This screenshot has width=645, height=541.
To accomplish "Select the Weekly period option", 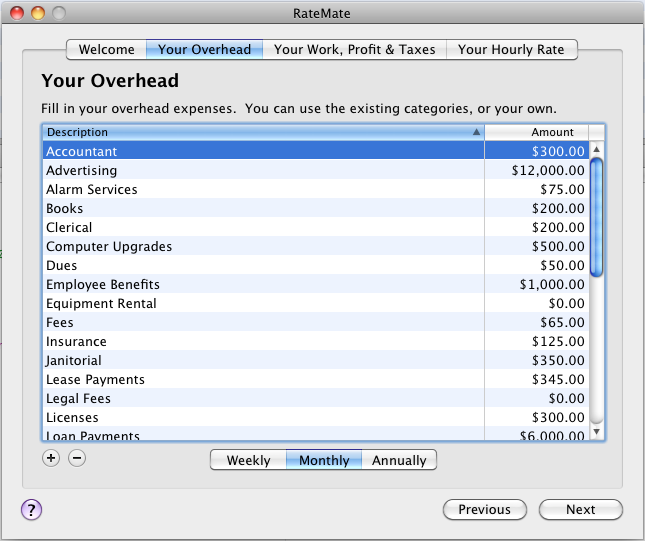I will [248, 460].
